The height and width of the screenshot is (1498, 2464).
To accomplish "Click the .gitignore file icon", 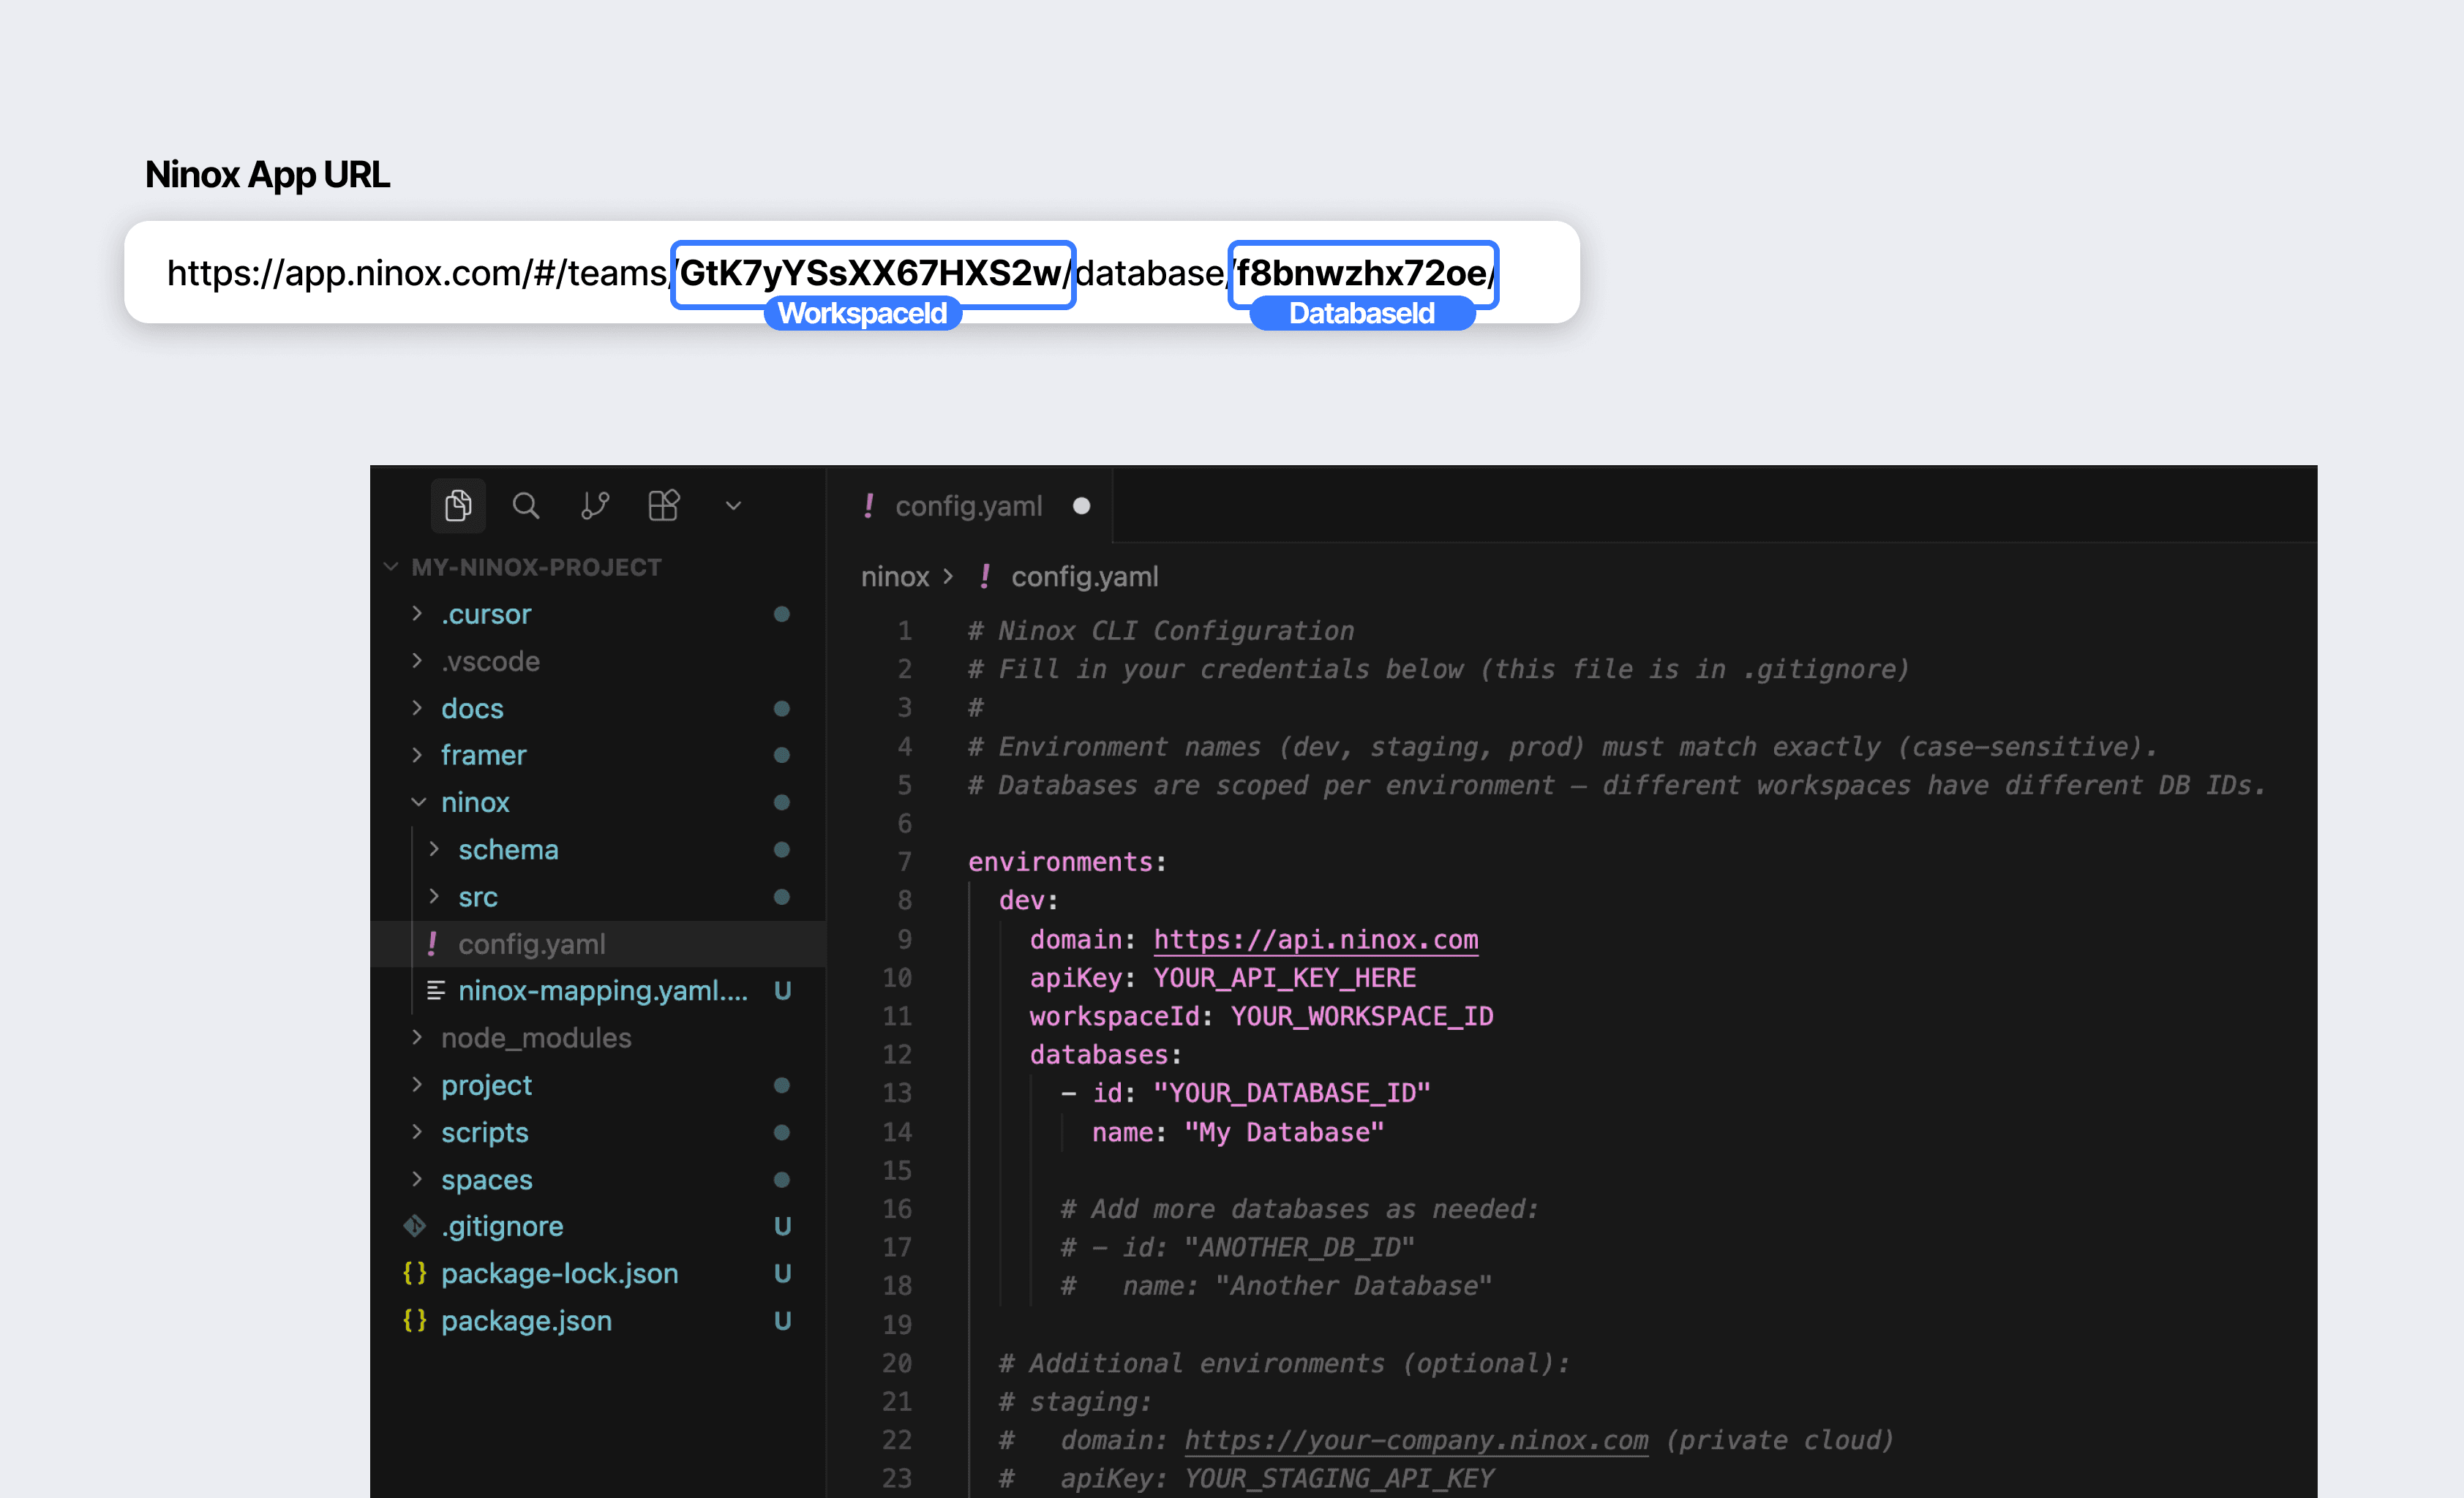I will point(415,1226).
